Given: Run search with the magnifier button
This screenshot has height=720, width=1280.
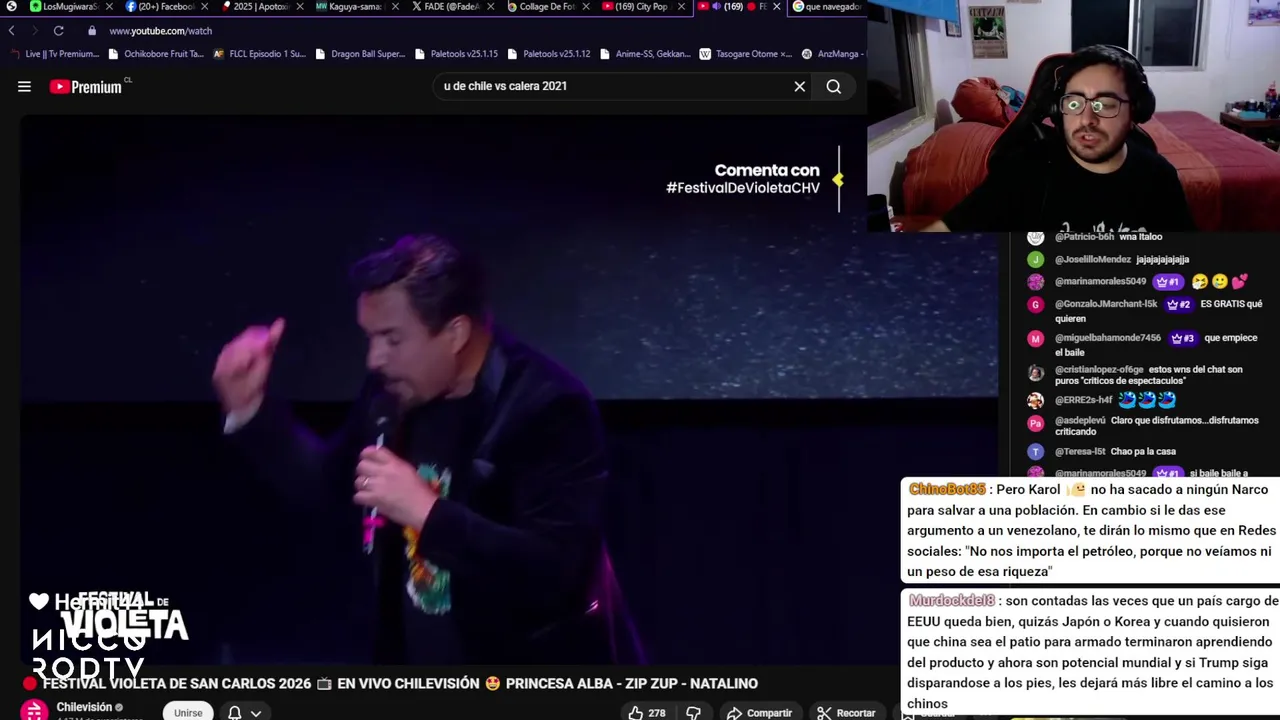Looking at the screenshot, I should (x=833, y=87).
